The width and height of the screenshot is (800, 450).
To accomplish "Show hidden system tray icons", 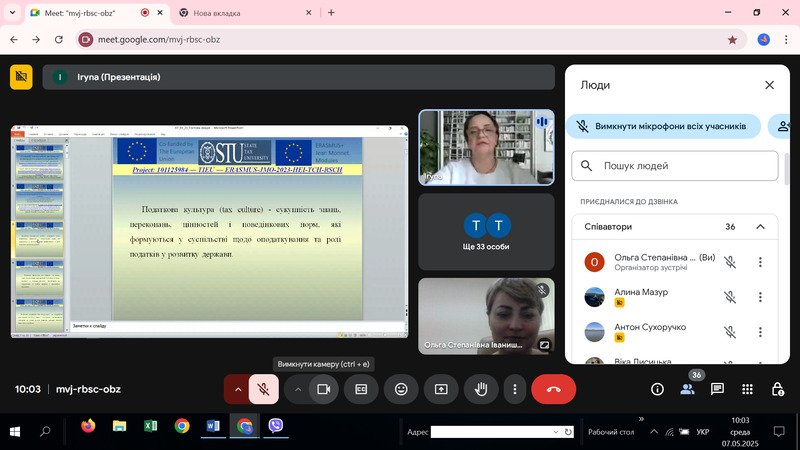I will 654,432.
